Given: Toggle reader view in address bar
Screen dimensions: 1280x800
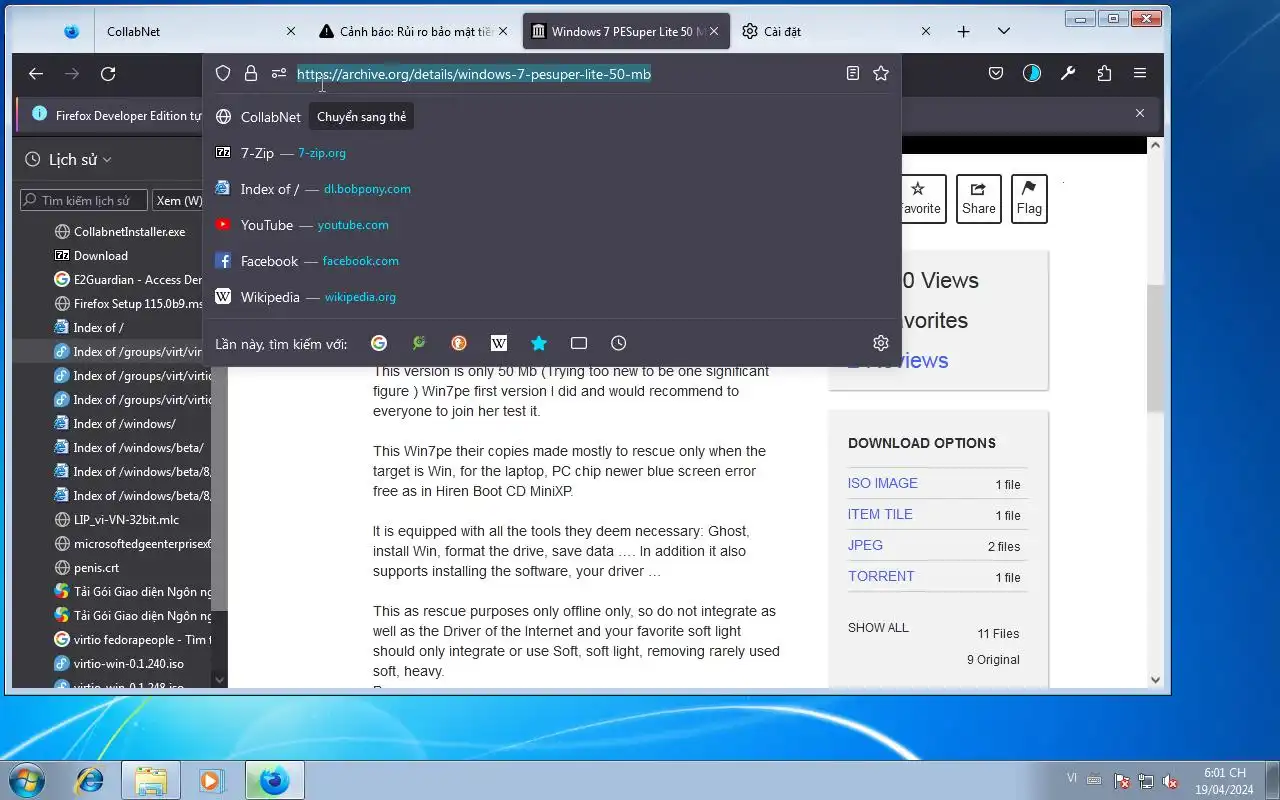Looking at the screenshot, I should 853,73.
